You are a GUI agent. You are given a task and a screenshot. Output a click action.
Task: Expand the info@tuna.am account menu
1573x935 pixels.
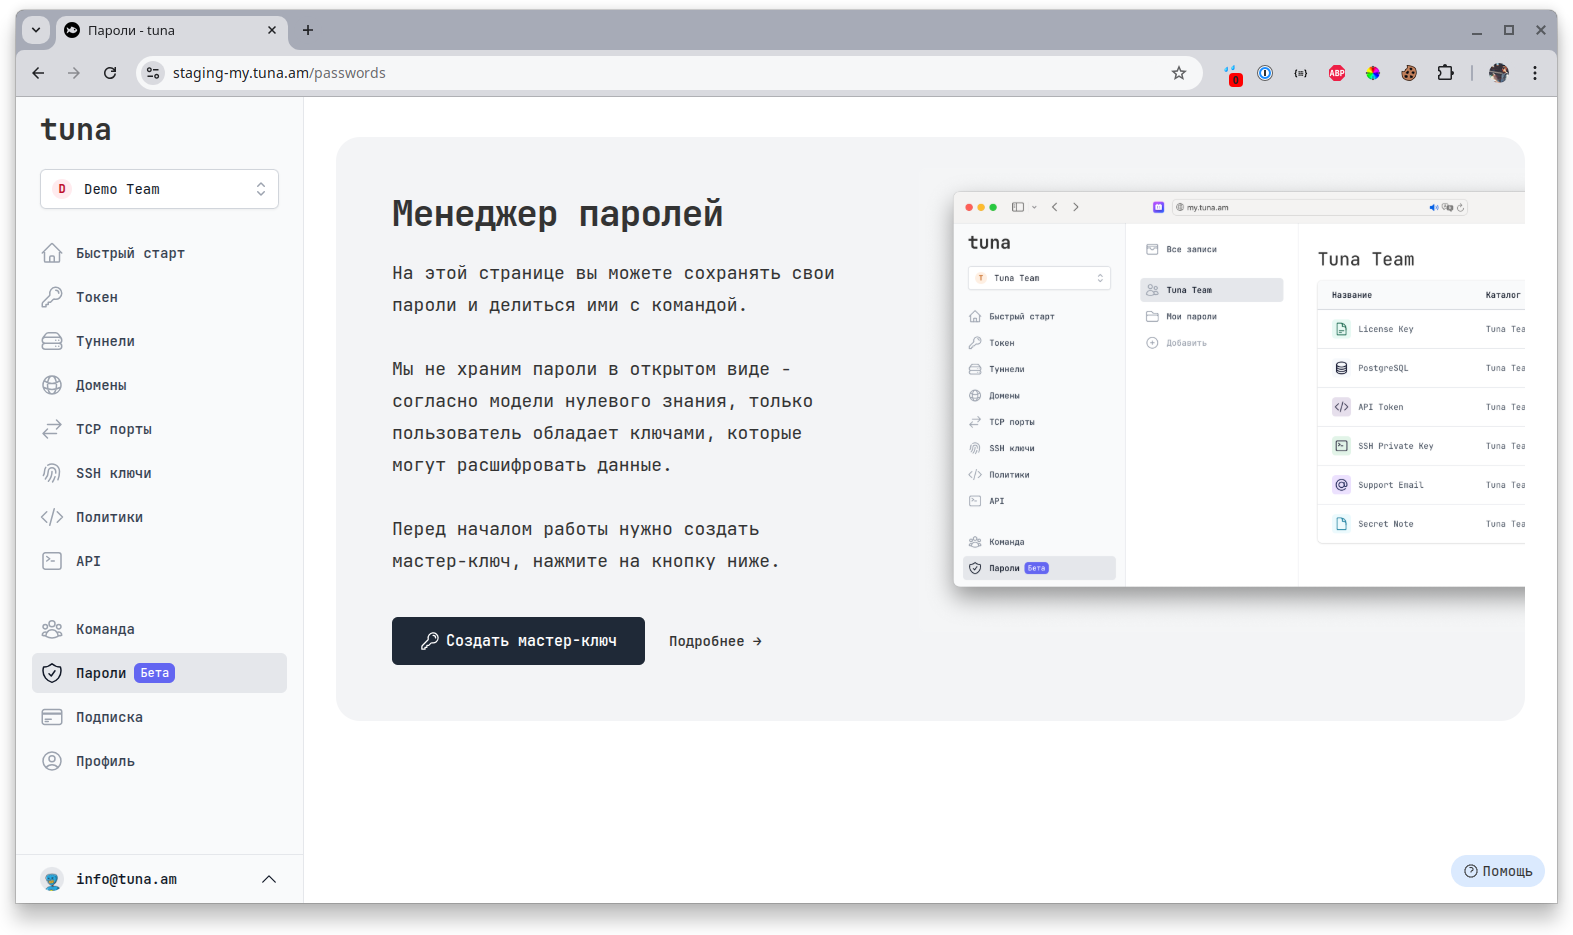[x=159, y=879]
